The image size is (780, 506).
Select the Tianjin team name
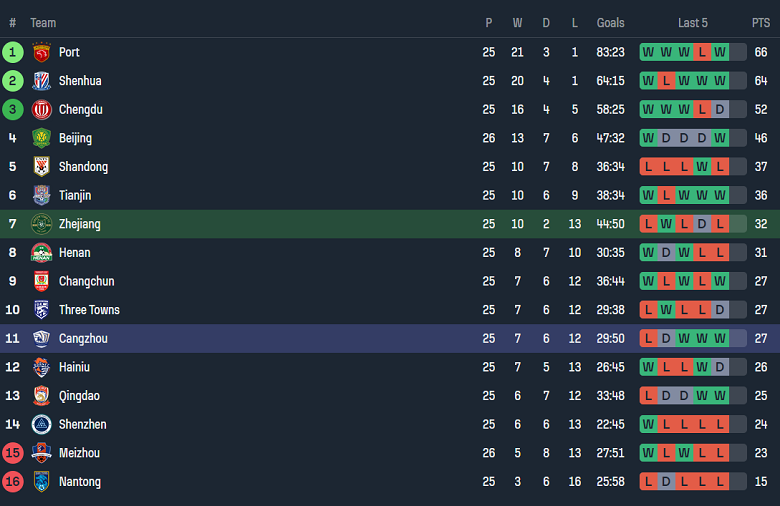[x=75, y=196]
